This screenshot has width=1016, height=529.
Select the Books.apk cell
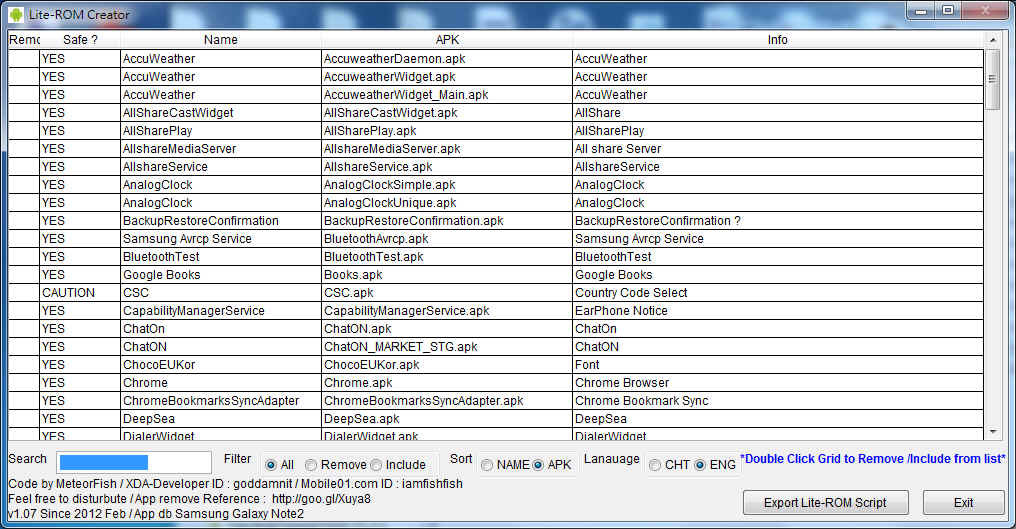pos(447,275)
